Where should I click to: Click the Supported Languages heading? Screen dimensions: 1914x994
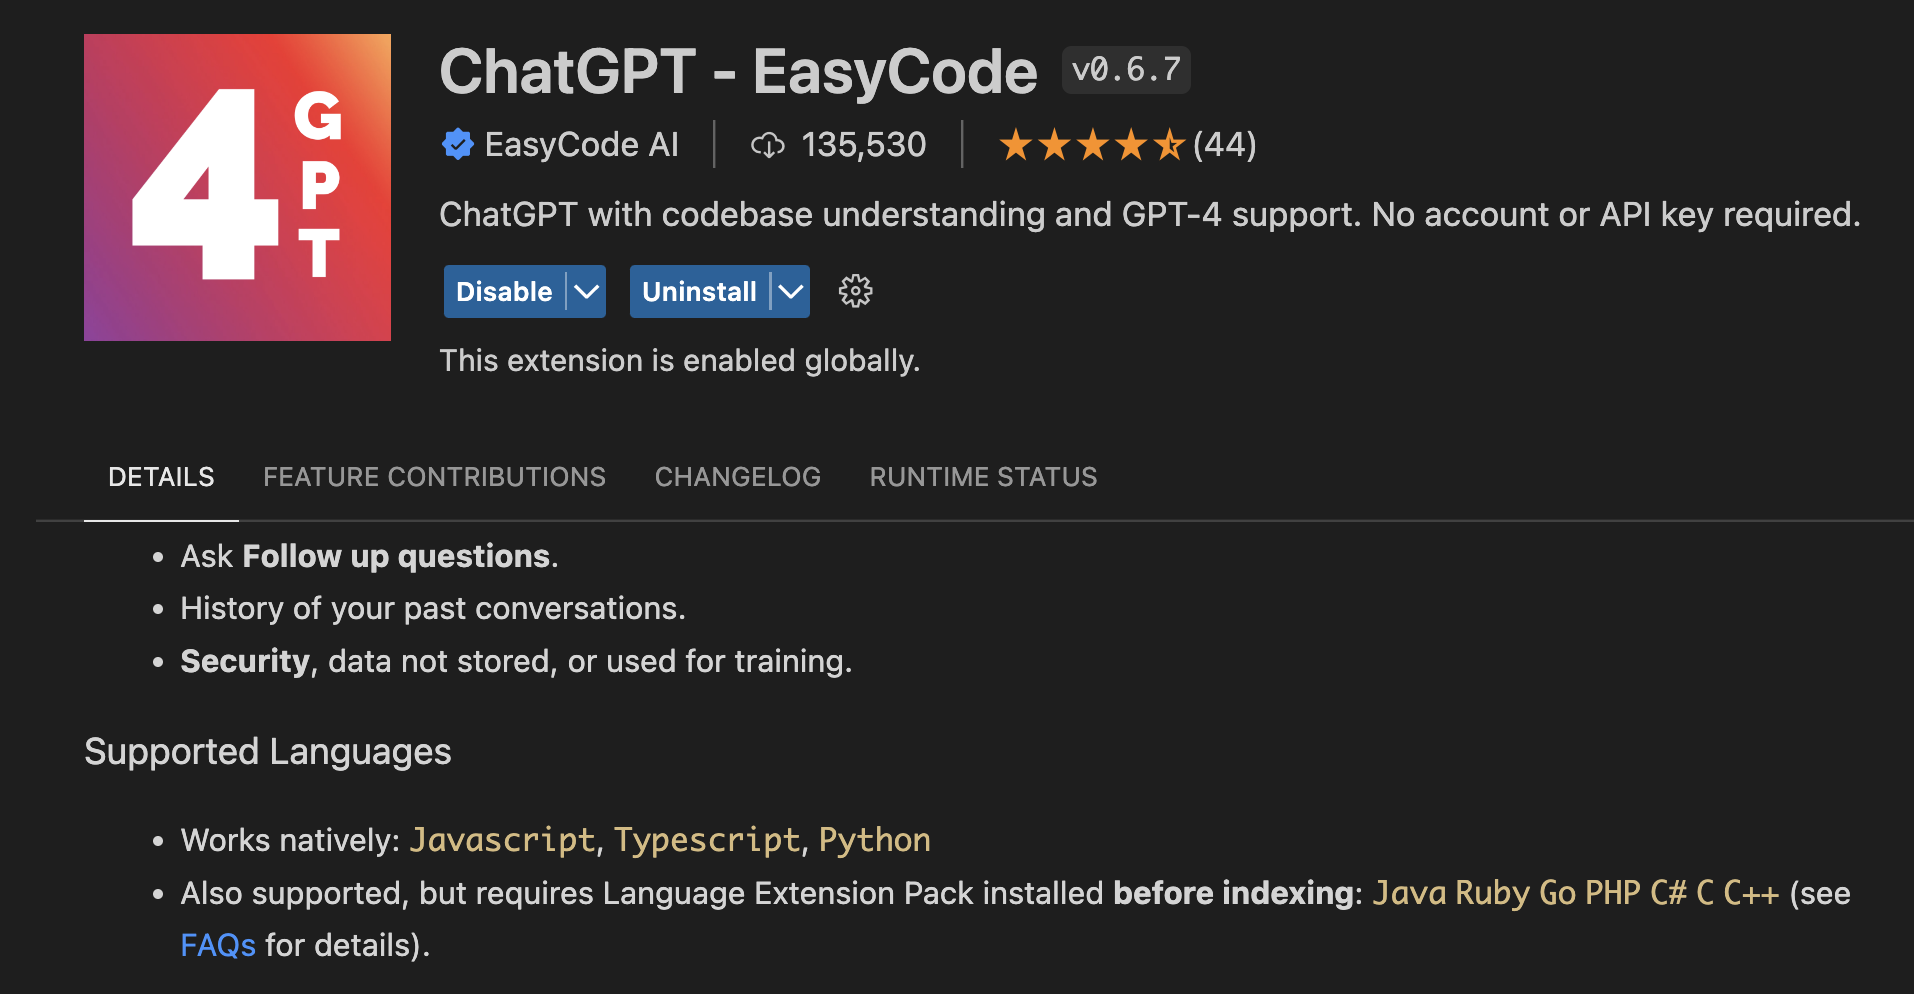tap(268, 751)
